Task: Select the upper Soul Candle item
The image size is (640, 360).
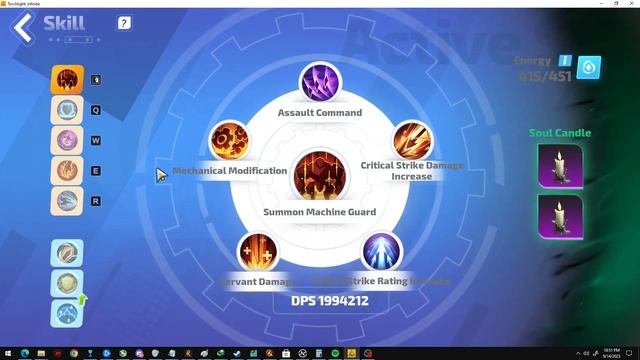Action: 560,166
